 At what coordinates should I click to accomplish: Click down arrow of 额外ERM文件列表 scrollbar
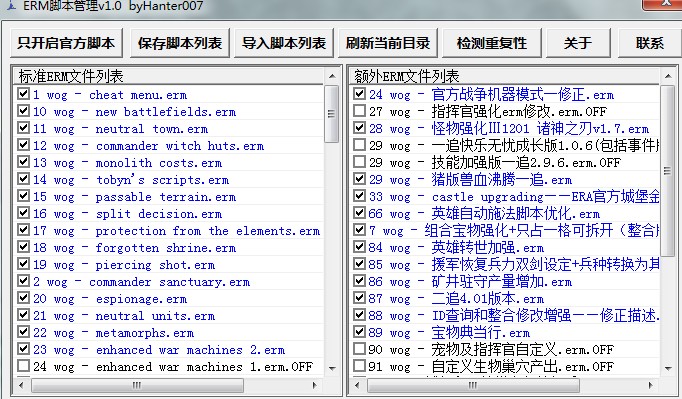pyautogui.click(x=668, y=369)
